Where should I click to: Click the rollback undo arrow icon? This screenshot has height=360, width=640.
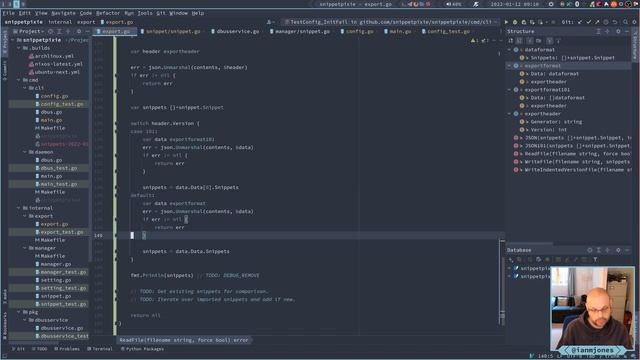point(615,22)
